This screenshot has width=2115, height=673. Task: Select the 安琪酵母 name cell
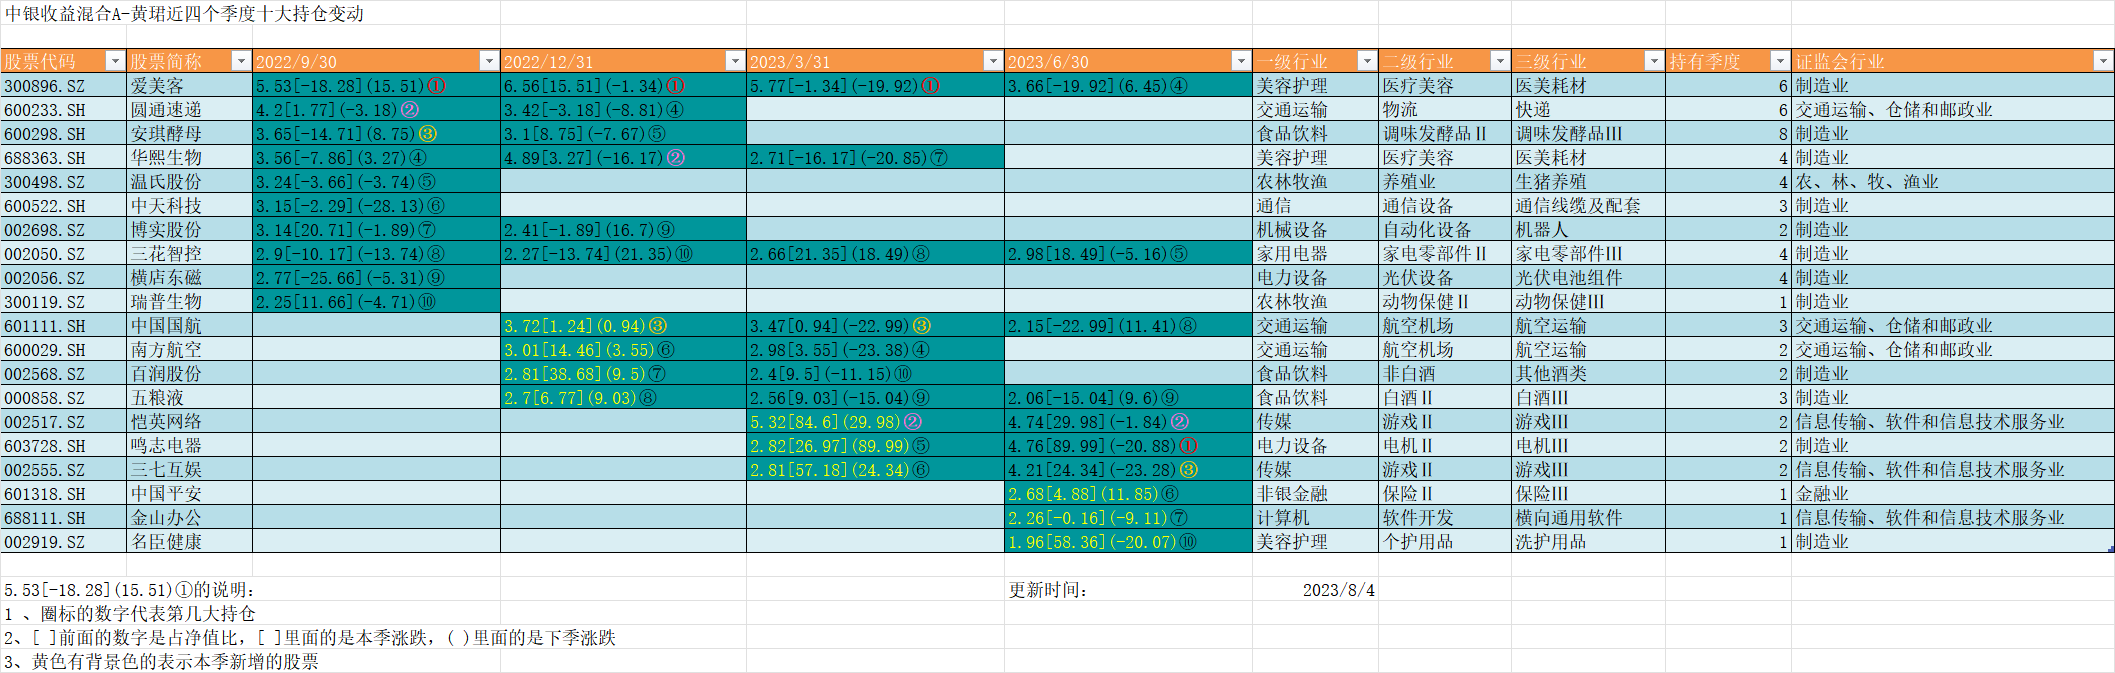tap(189, 134)
